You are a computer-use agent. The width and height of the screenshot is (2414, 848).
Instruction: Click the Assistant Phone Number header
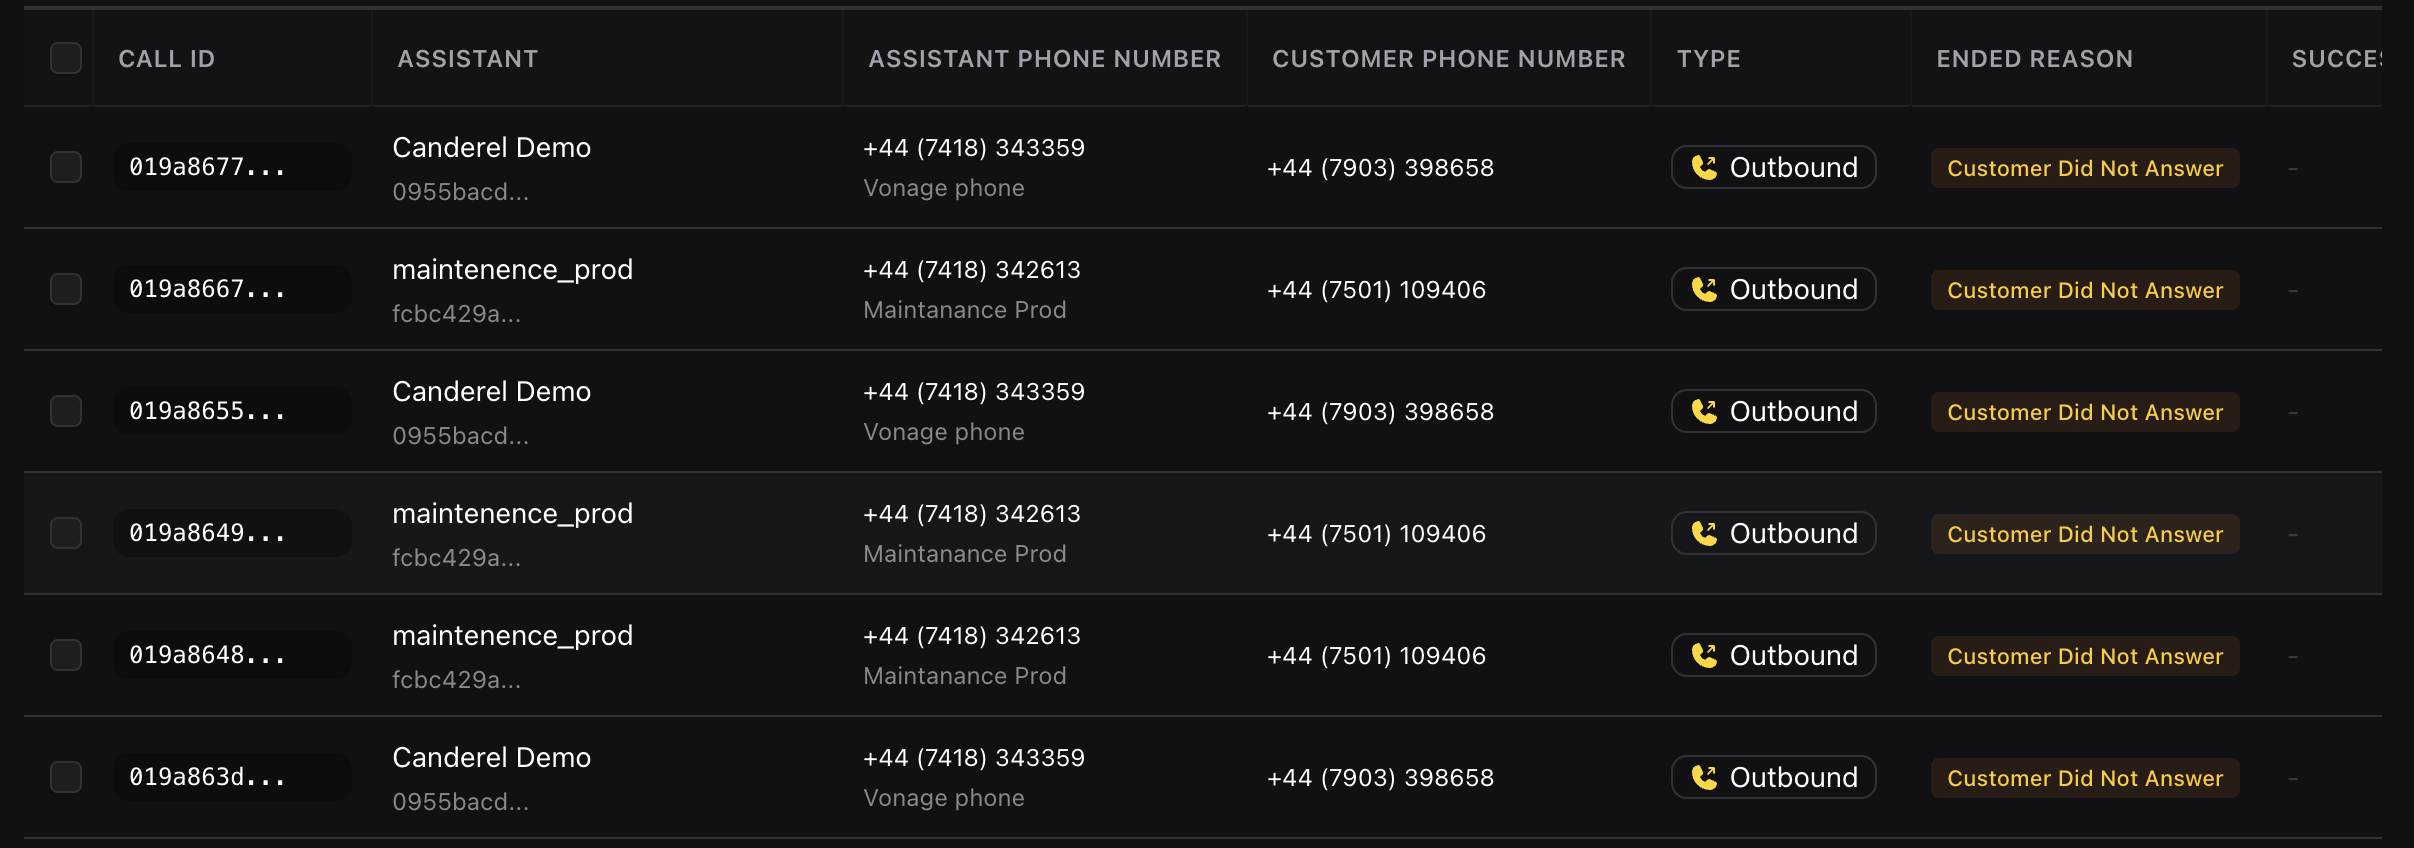pos(1044,59)
